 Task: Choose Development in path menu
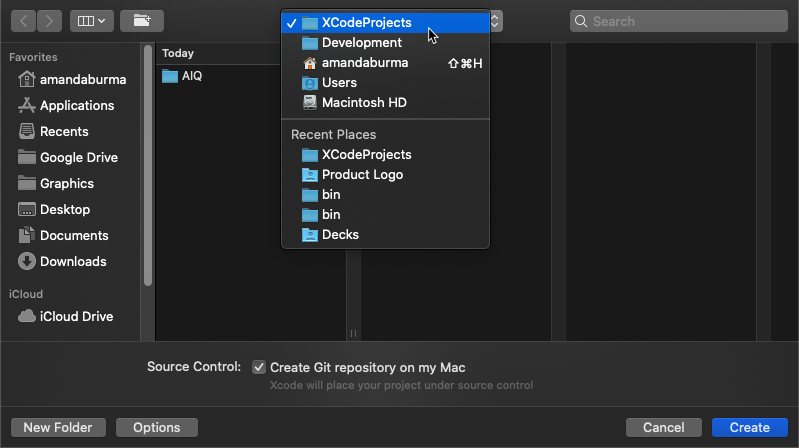[385, 43]
